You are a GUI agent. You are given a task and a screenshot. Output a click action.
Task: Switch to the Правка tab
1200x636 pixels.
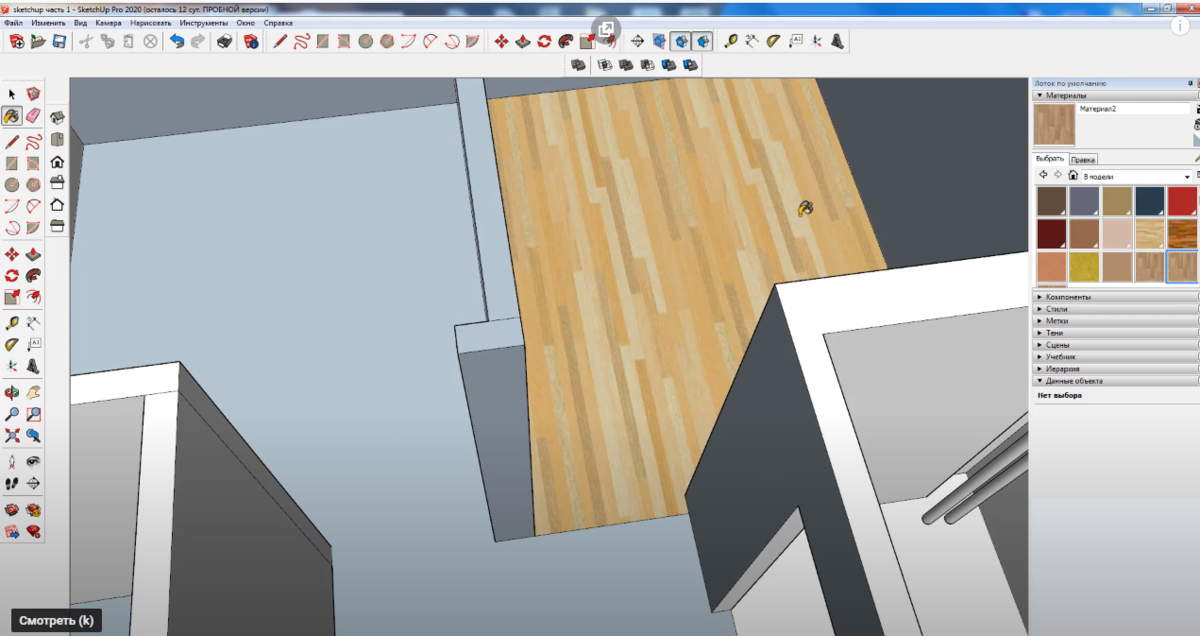1083,159
